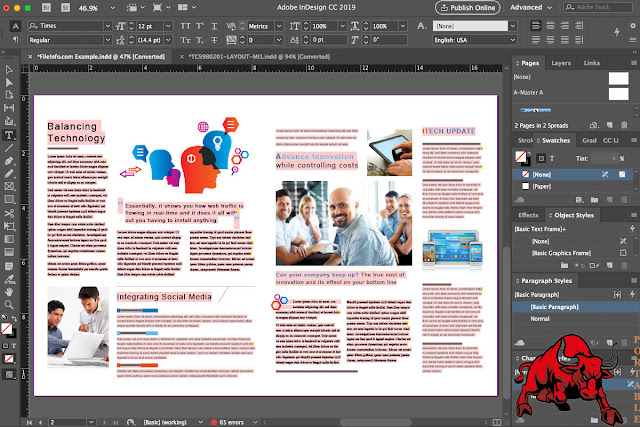Apply Strikethrough formatting icon
Screen dimensions: 640x427
pos(214,40)
